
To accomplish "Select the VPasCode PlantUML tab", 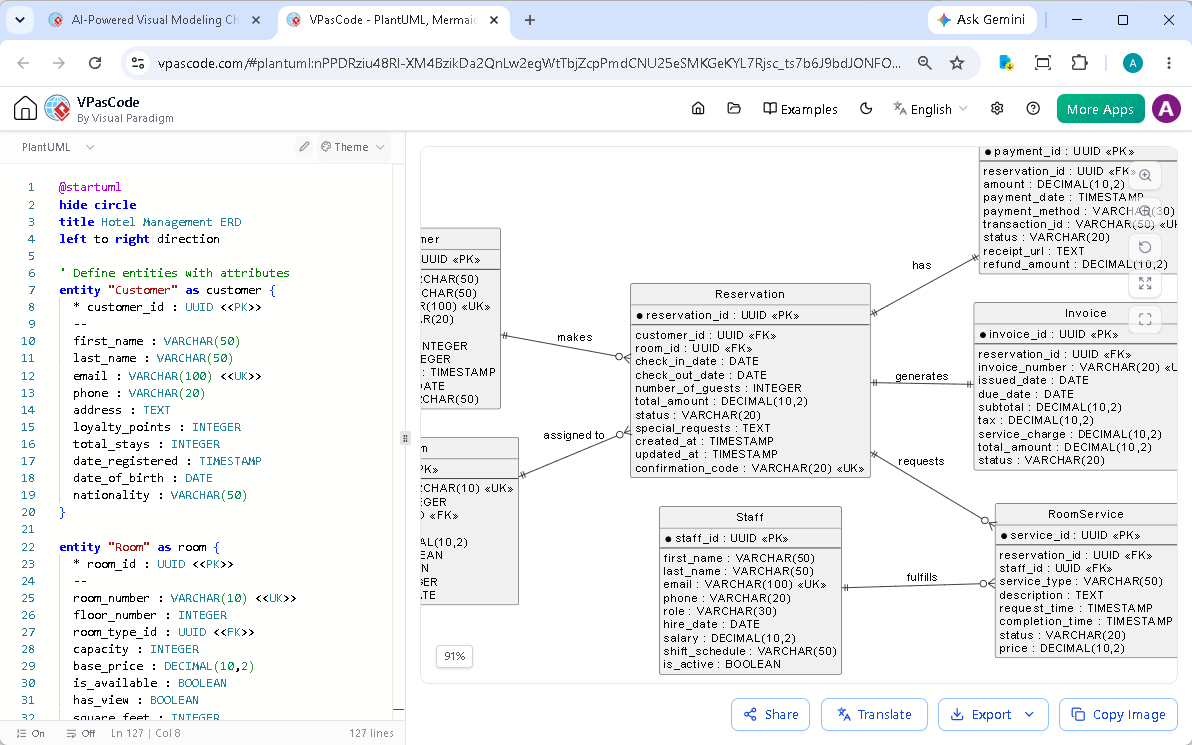I will point(392,21).
